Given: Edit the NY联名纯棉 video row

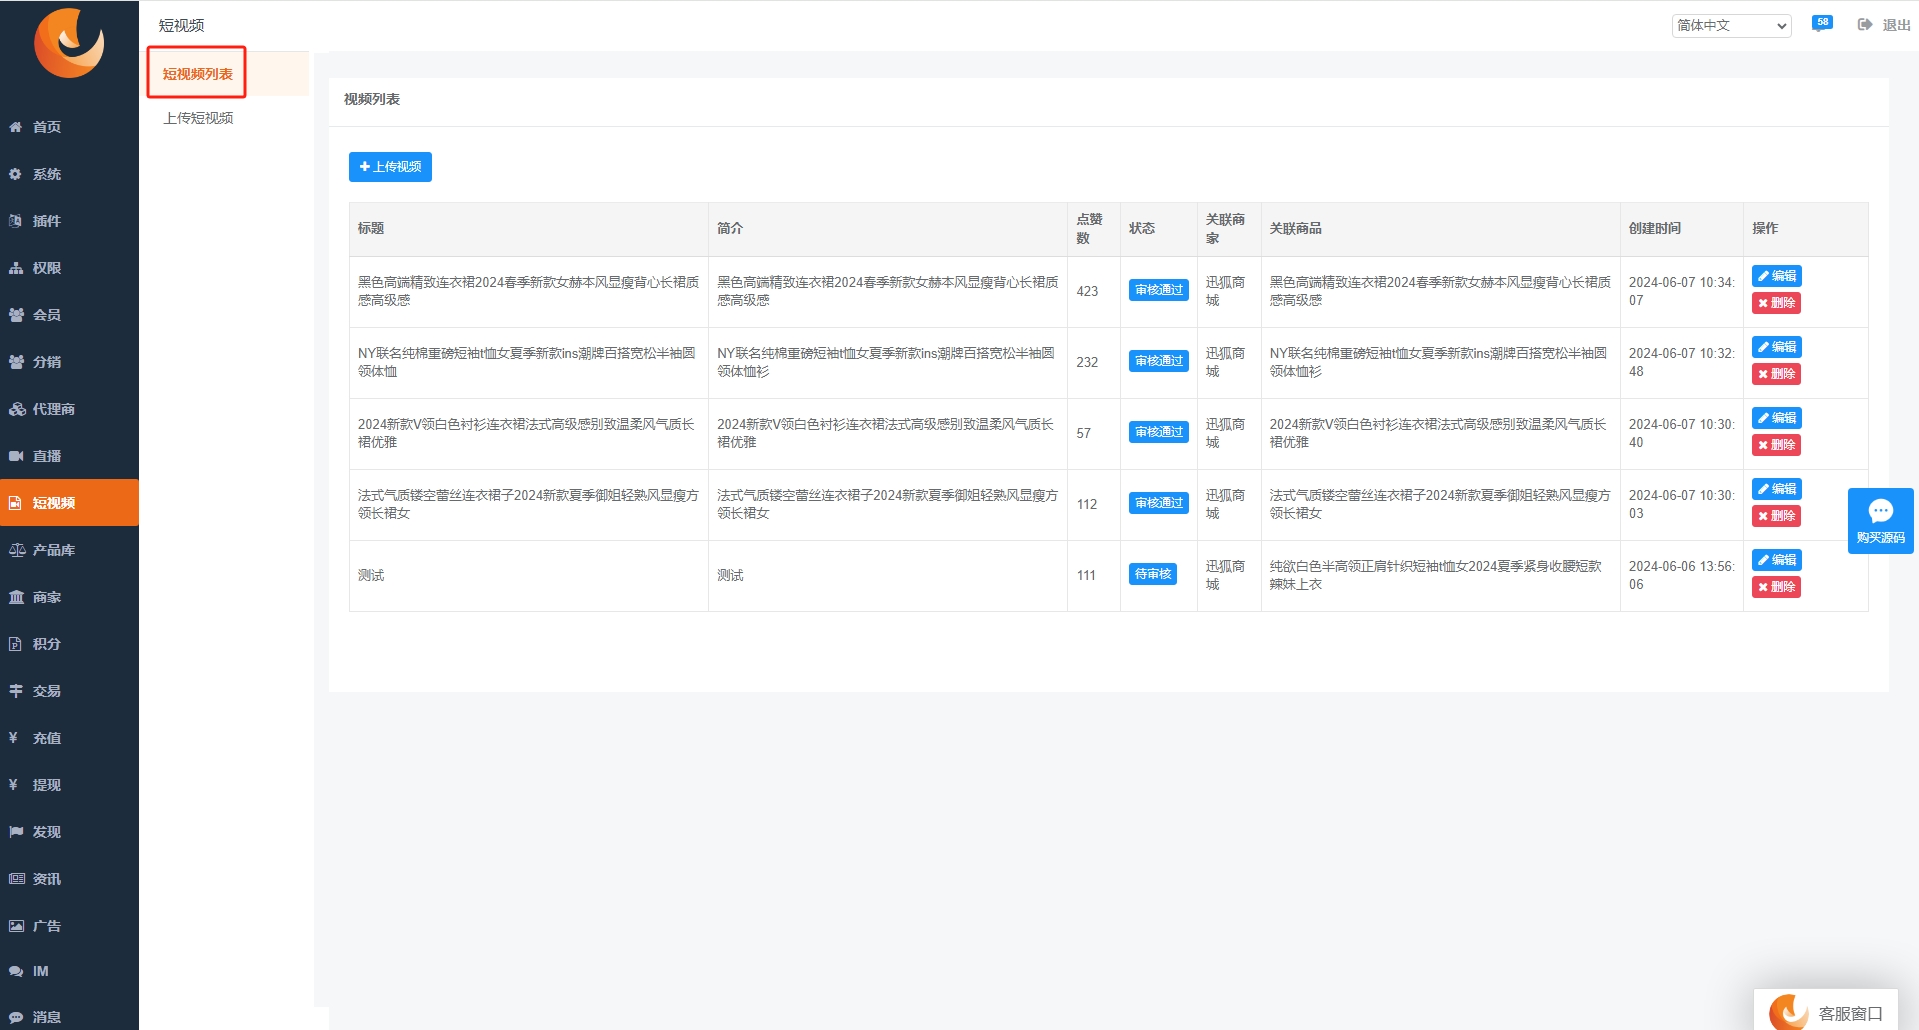Looking at the screenshot, I should coord(1777,347).
